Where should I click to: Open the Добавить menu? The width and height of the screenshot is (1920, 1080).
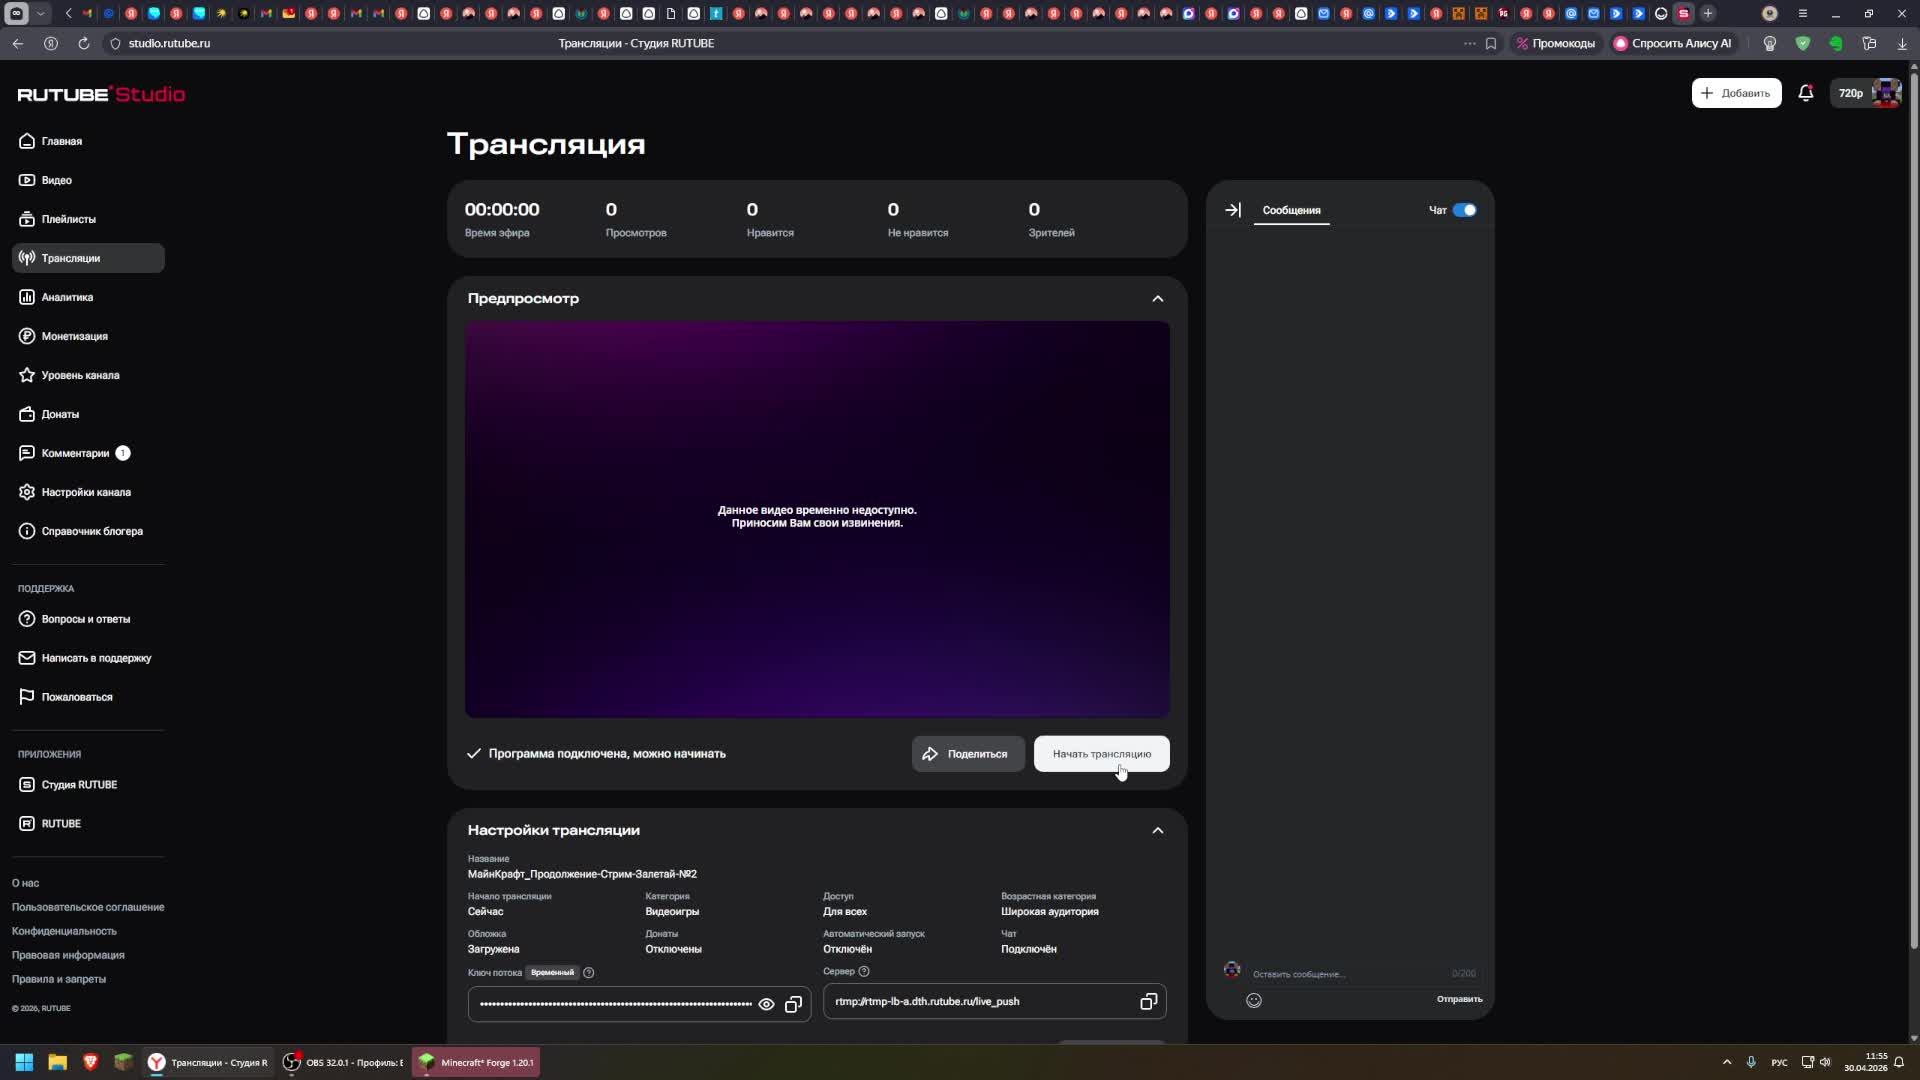pyautogui.click(x=1735, y=93)
